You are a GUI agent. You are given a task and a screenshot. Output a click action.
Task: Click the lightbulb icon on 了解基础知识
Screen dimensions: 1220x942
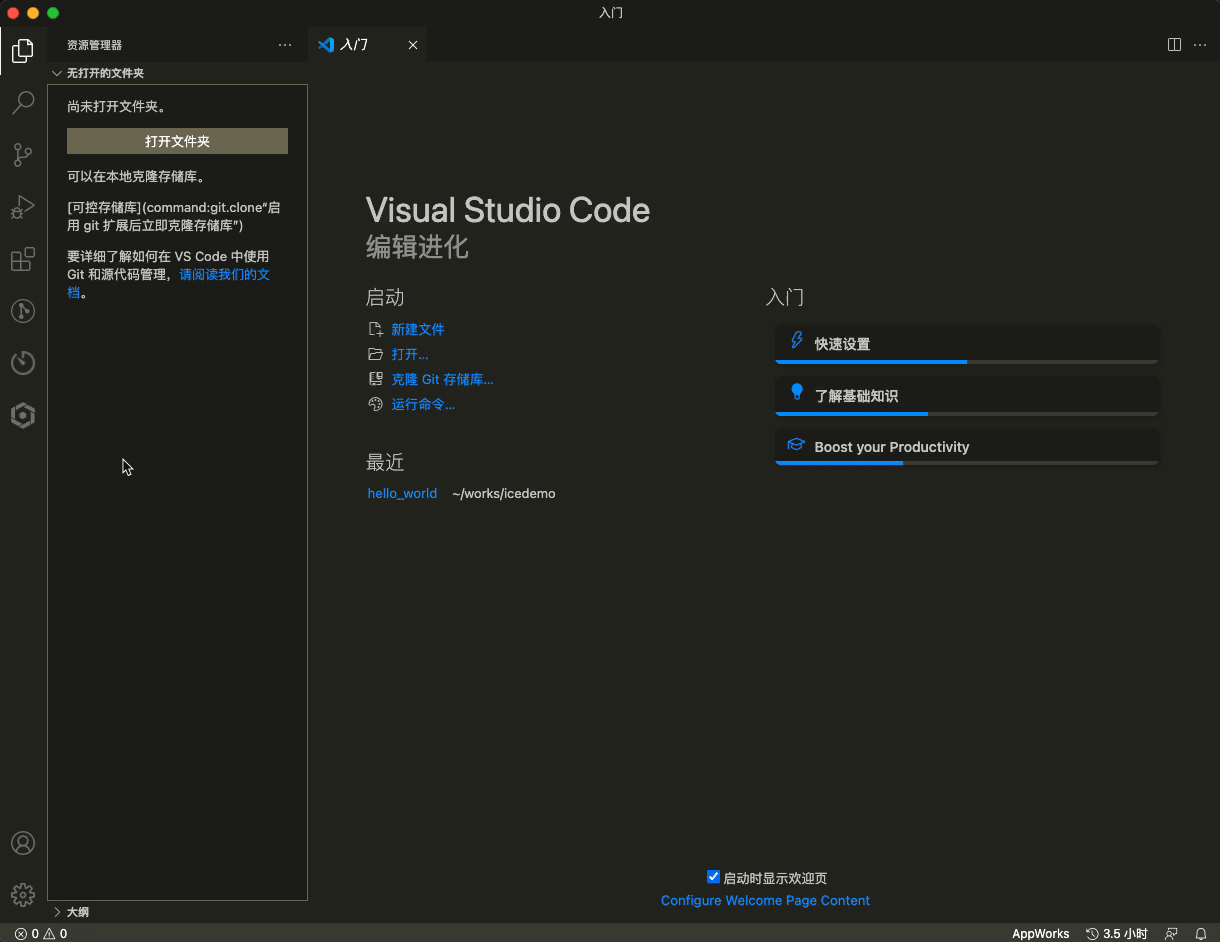tap(797, 392)
